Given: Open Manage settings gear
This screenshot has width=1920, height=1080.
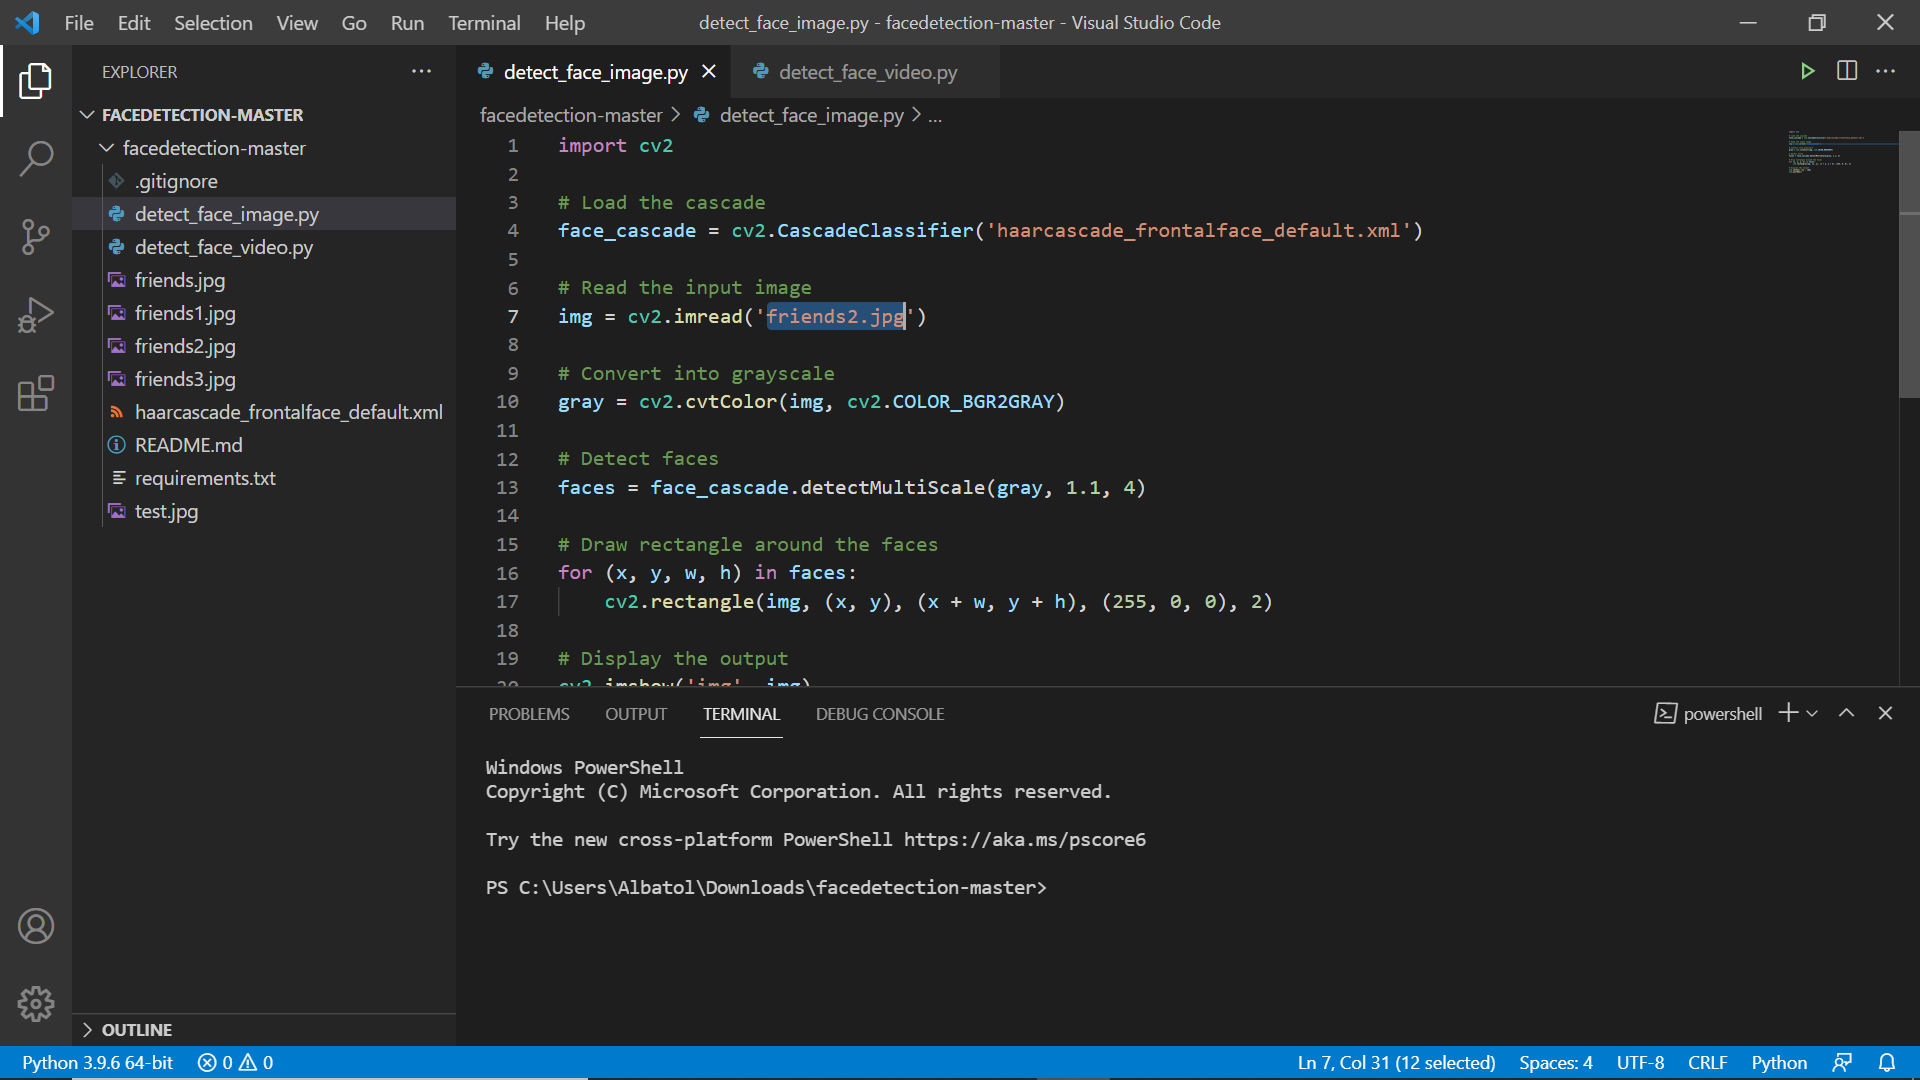Looking at the screenshot, I should 36,1003.
